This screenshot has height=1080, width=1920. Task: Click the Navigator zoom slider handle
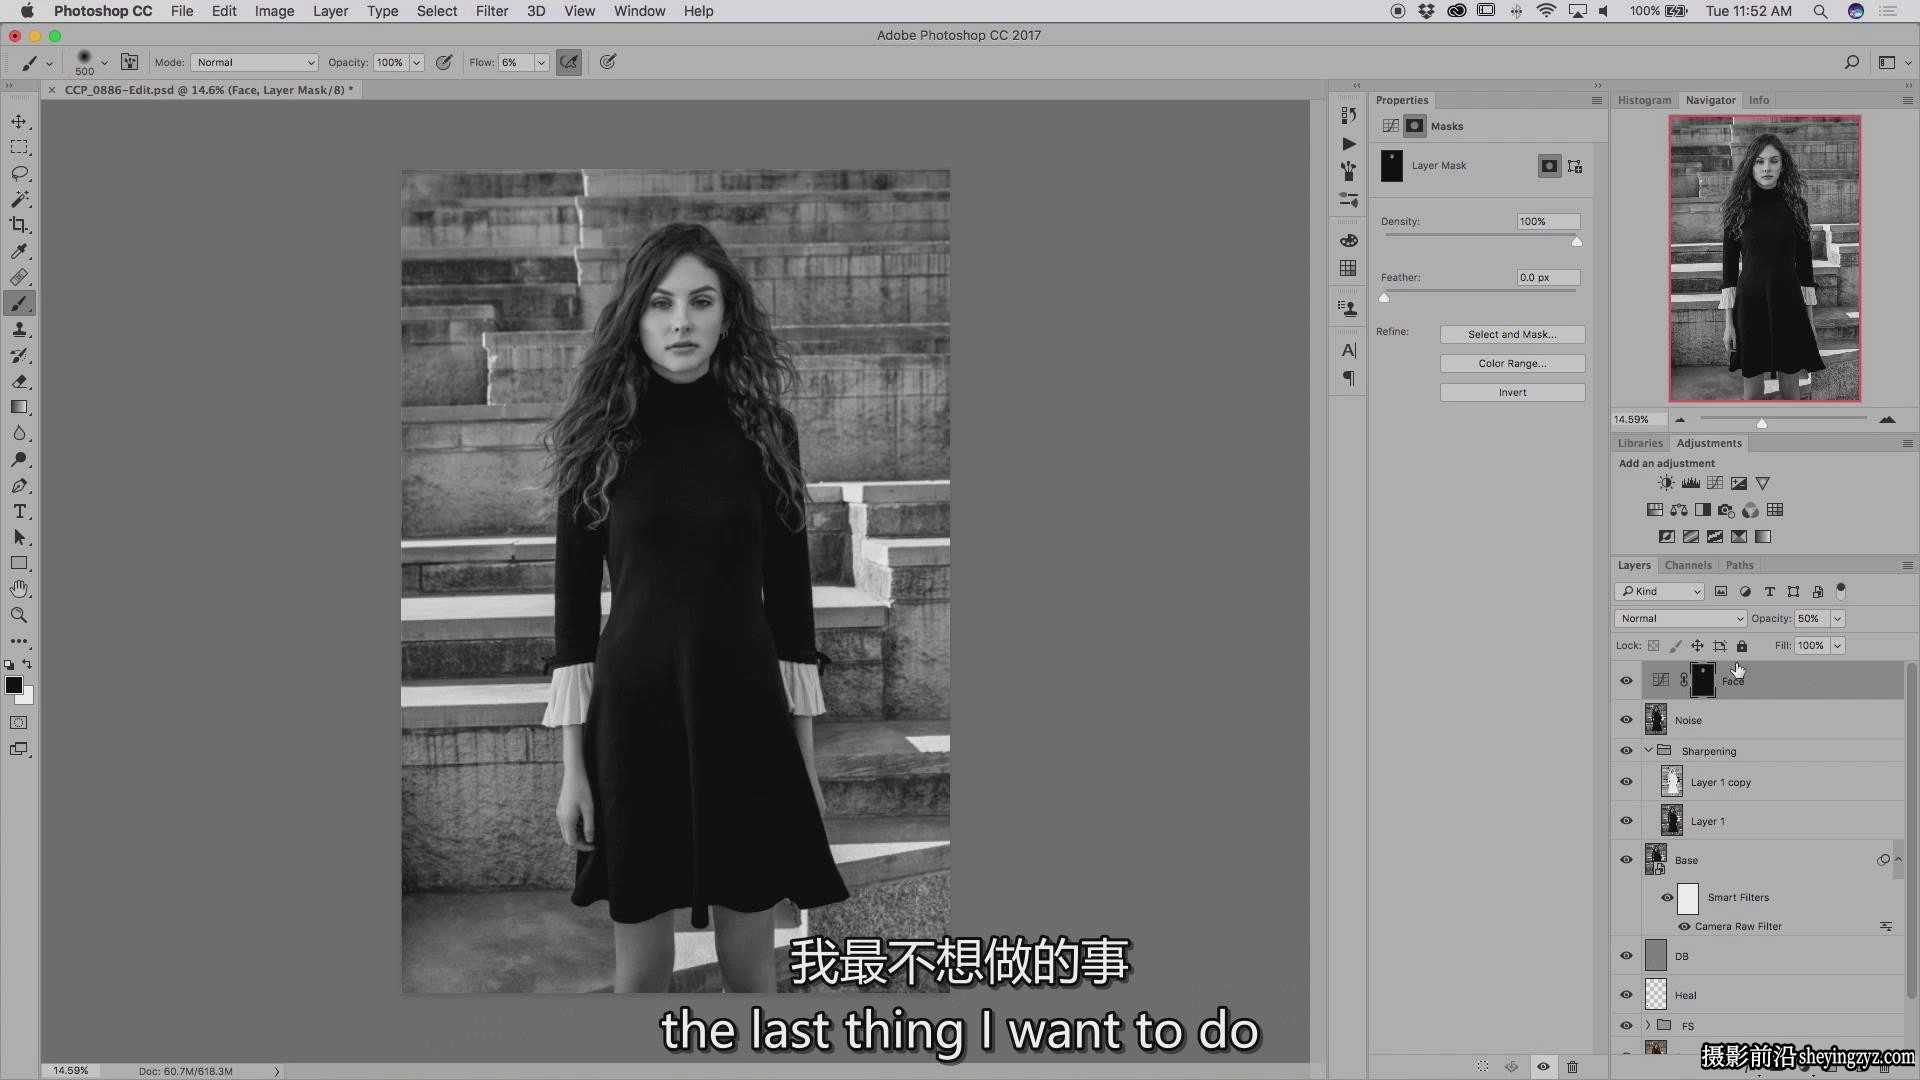[x=1762, y=423]
